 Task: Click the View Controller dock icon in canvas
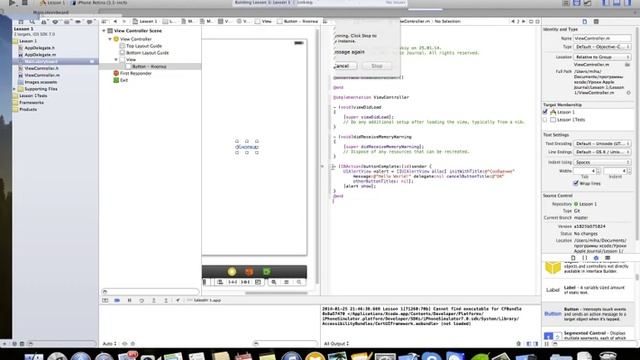click(x=232, y=271)
